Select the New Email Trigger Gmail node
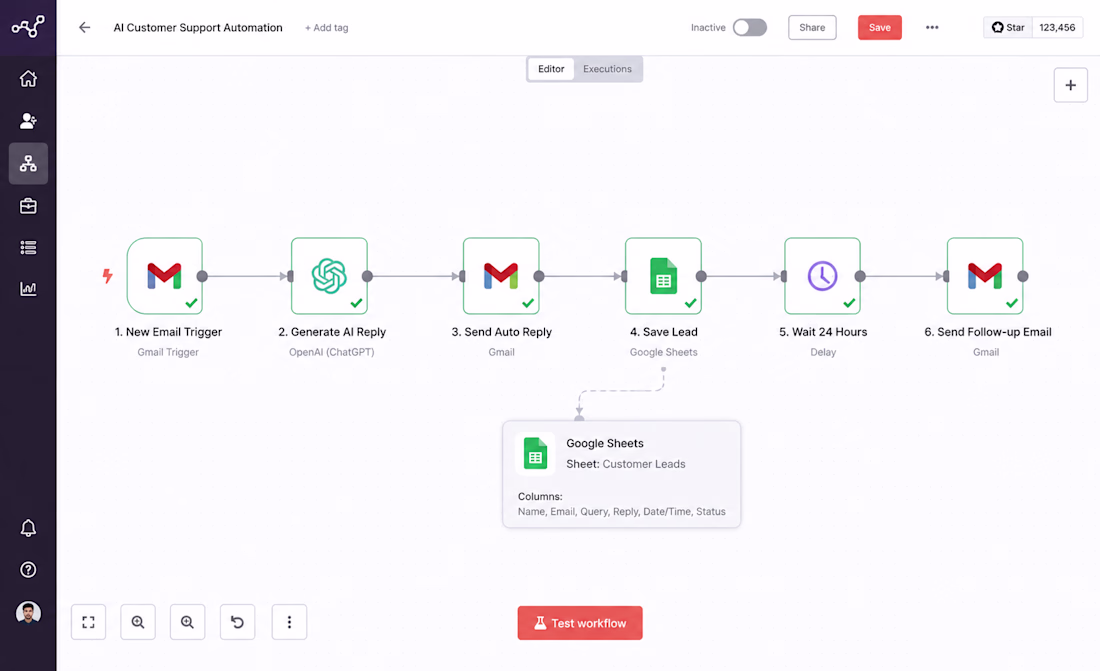Viewport: 1100px width, 671px height. pos(165,276)
